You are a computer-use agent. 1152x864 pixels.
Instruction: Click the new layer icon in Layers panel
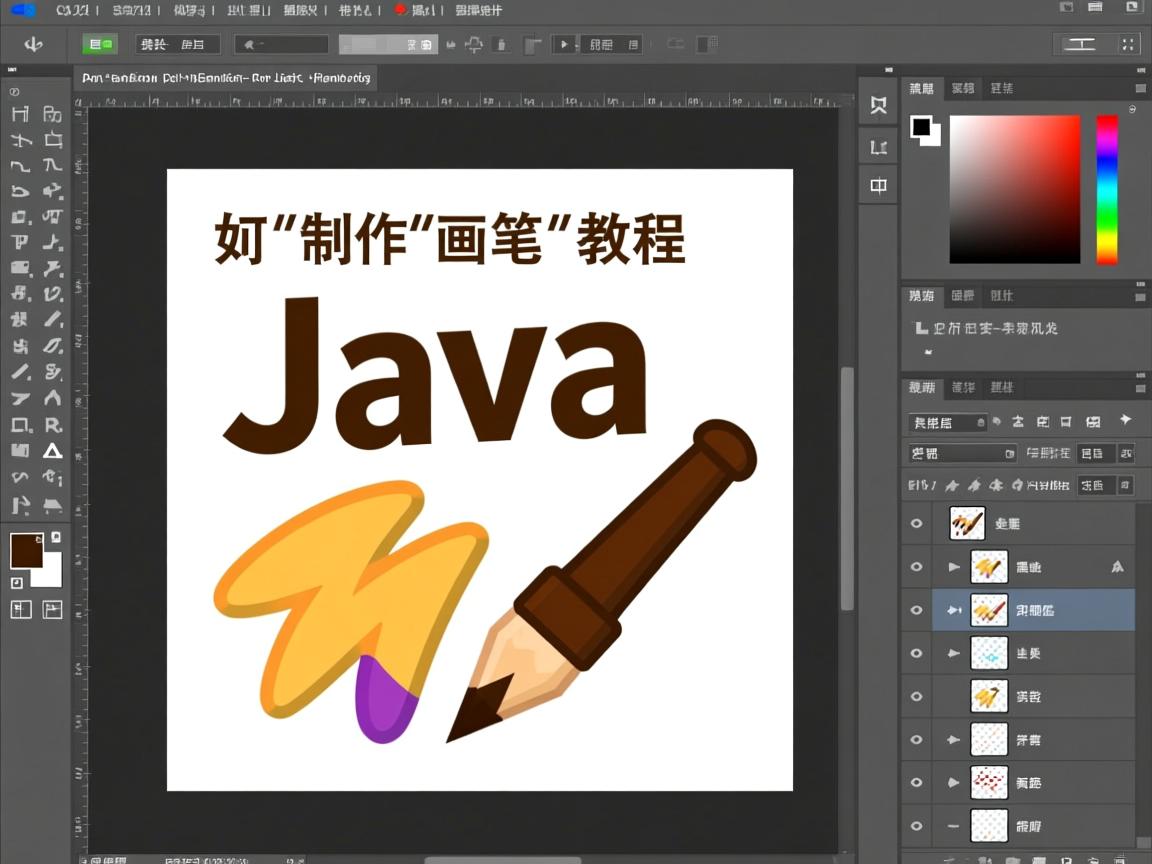[x=1095, y=858]
